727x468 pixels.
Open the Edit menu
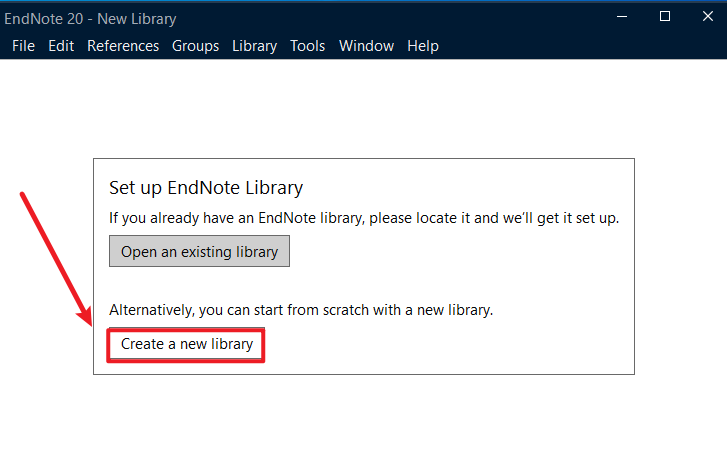61,46
